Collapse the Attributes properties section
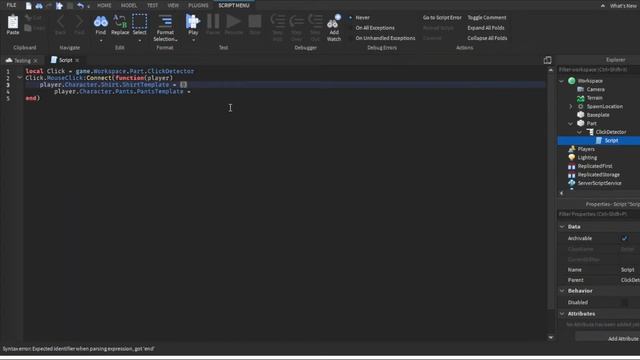Viewport: 640px width, 360px height. [562, 314]
